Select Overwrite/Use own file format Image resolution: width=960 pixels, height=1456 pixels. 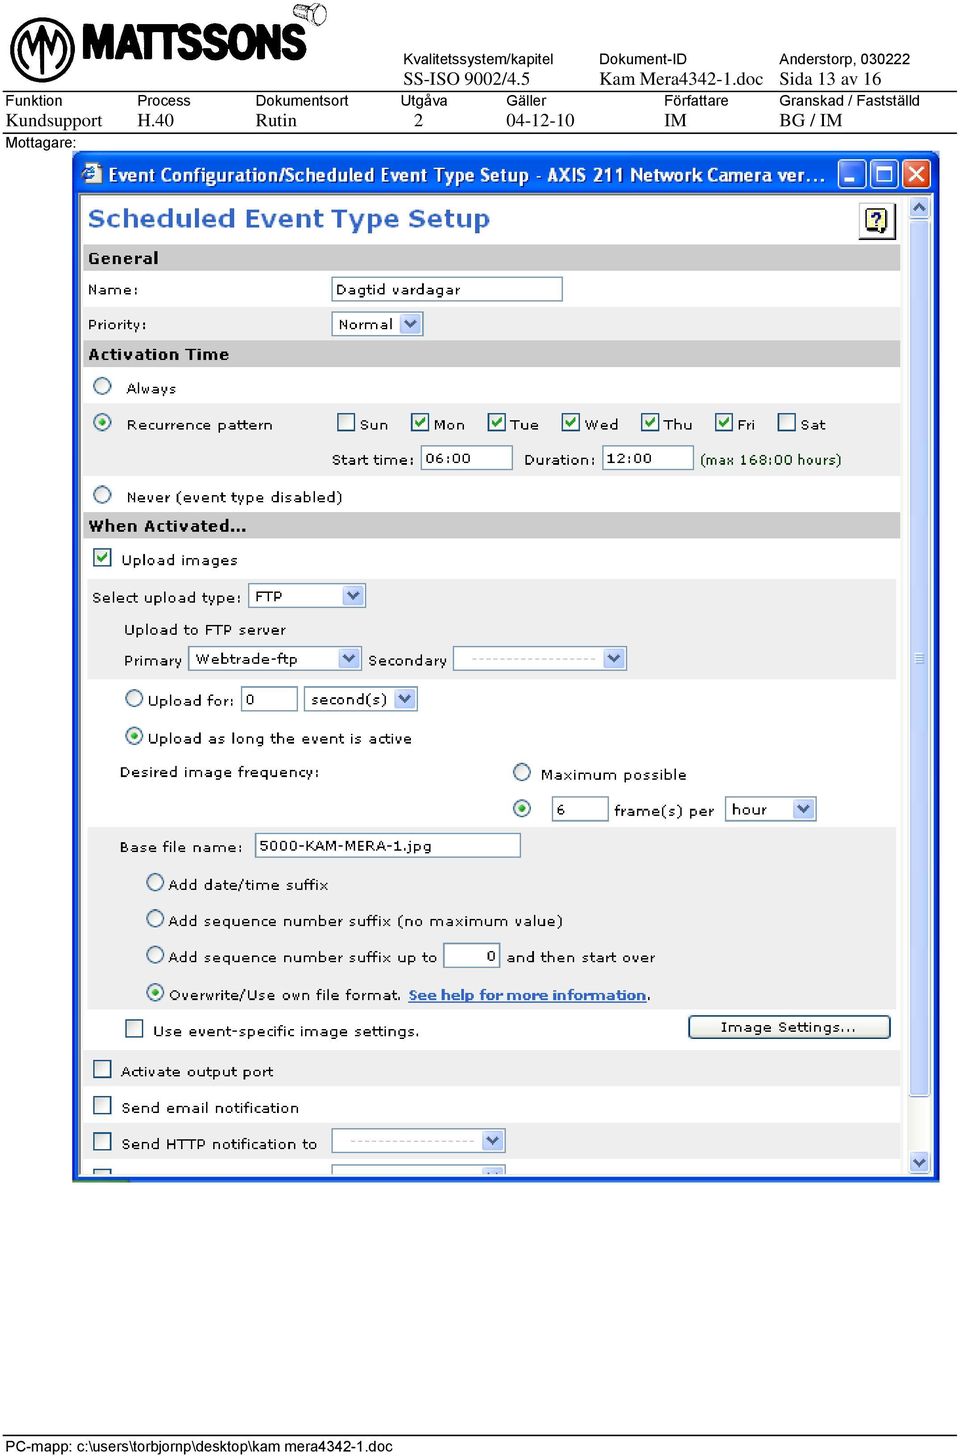pos(155,992)
